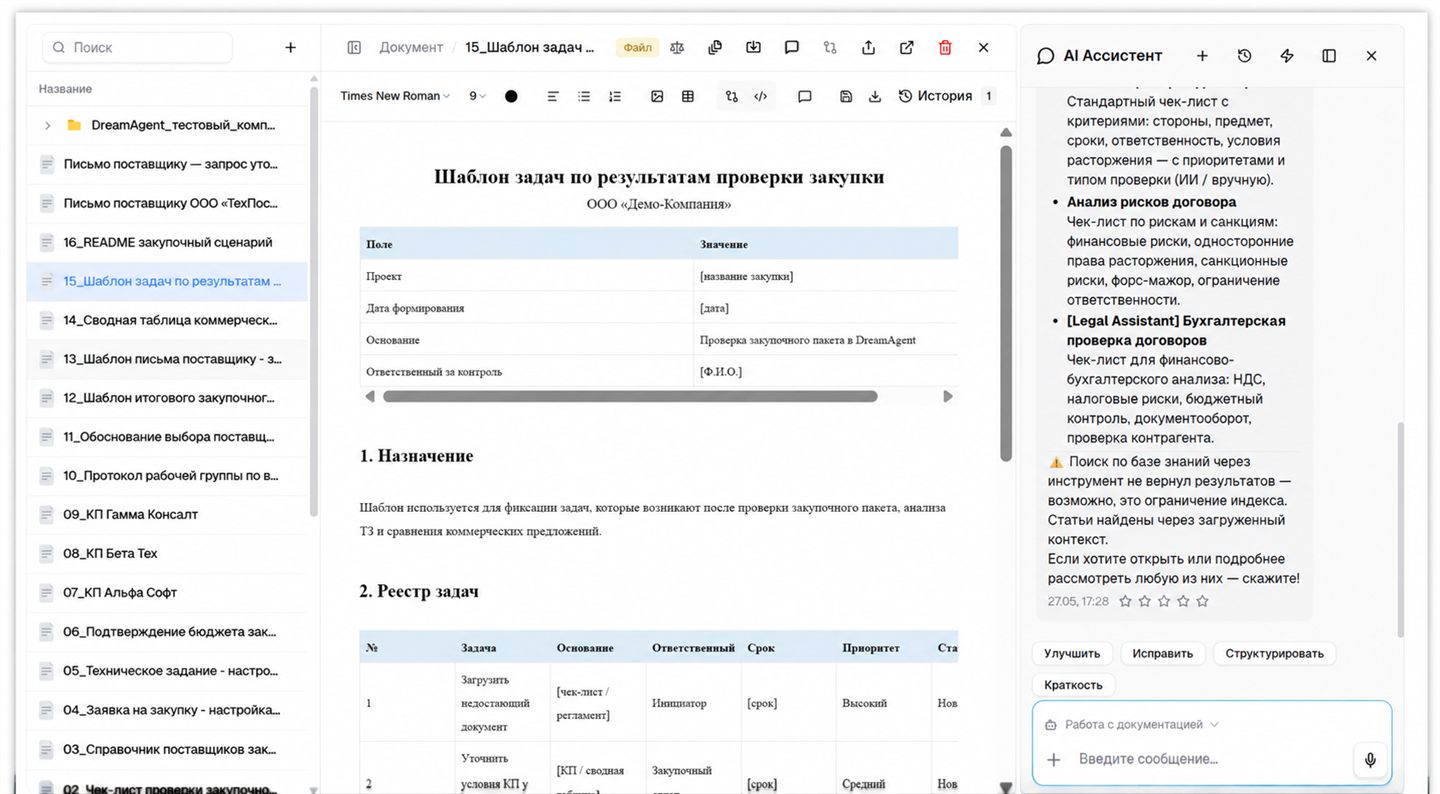Open the Times New Roman font dropdown
This screenshot has height=794, width=1440.
(x=395, y=96)
